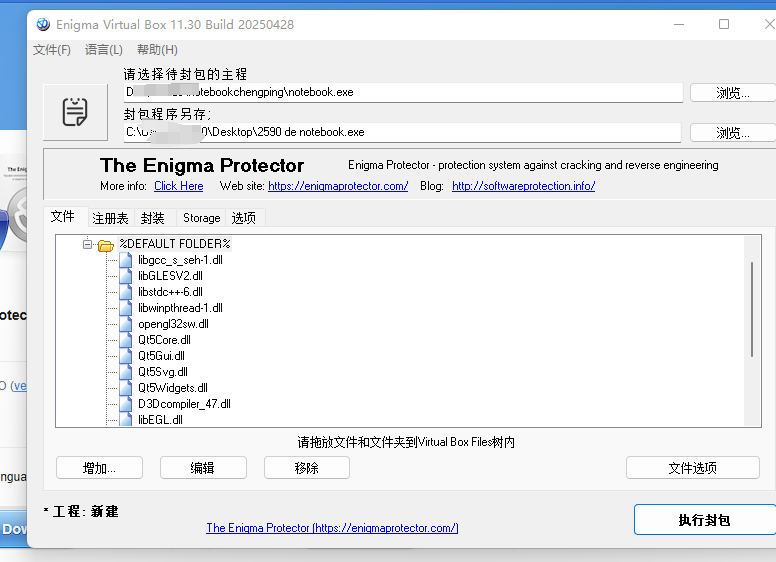Select libwinpthread-1.dll in file tree

[x=180, y=308]
